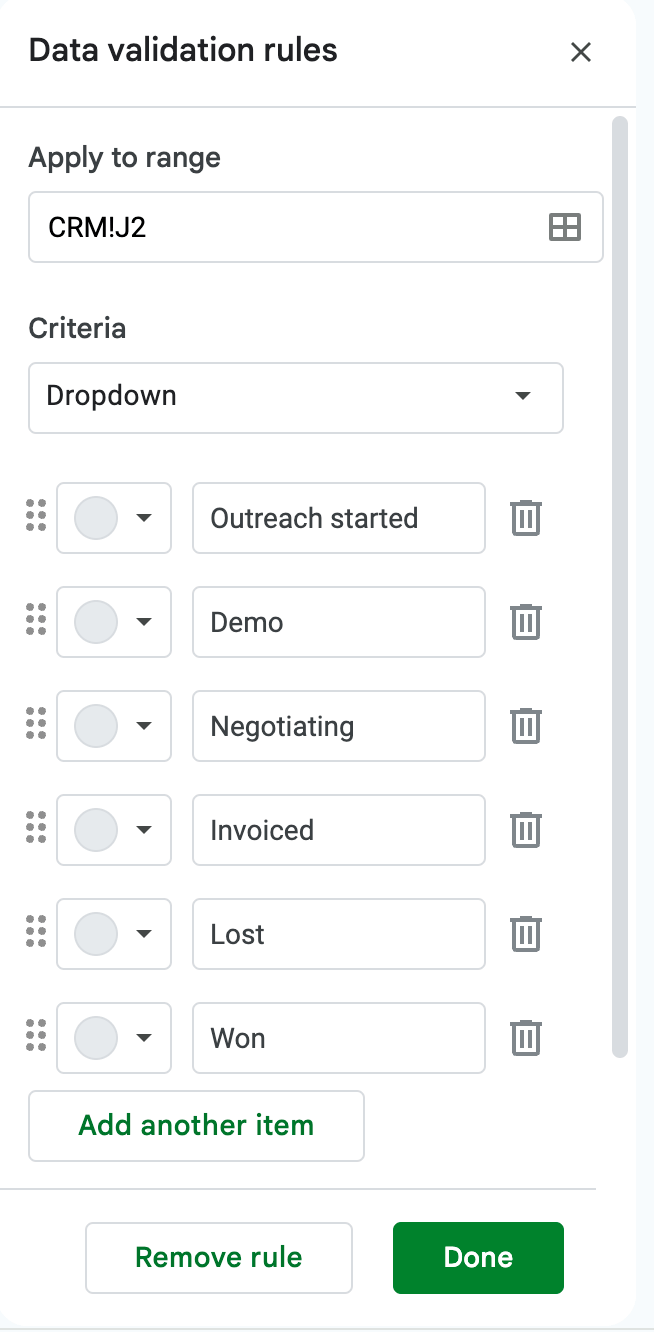Screen dimensions: 654x1332
Task: Edit the 'Invoiced' item text field
Action: tap(338, 830)
